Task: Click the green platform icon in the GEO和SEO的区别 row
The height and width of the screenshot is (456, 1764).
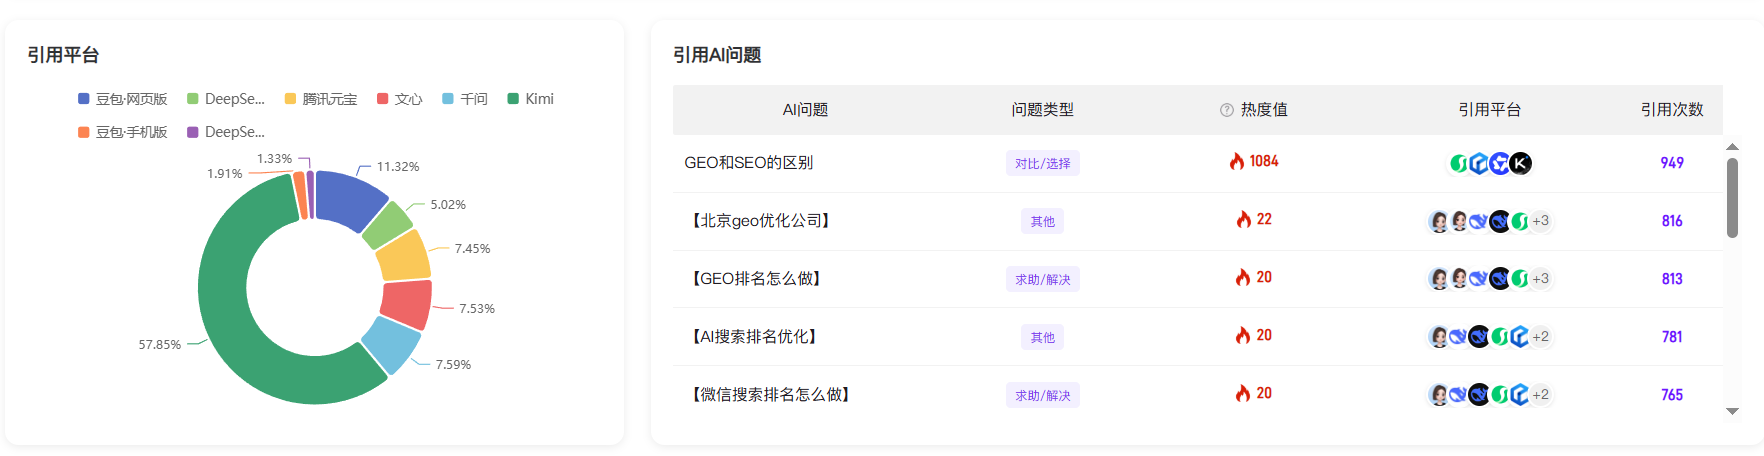Action: 1459,163
